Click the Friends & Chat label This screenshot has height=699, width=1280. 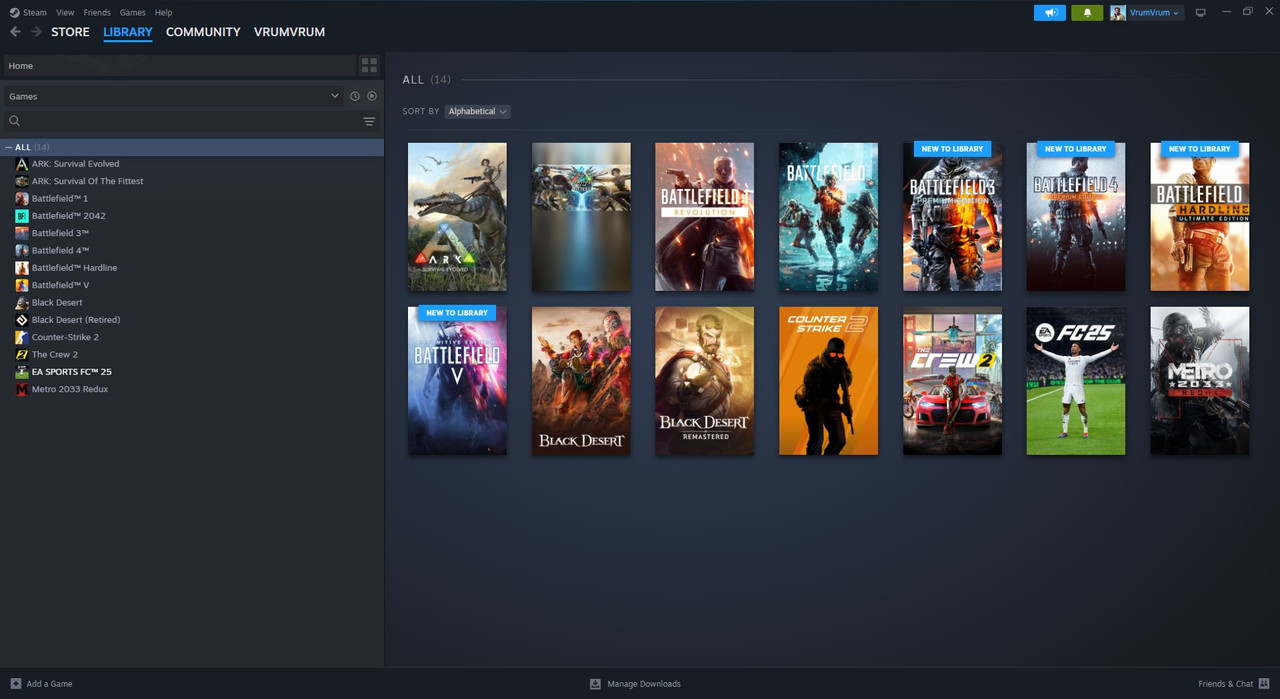pyautogui.click(x=1225, y=684)
